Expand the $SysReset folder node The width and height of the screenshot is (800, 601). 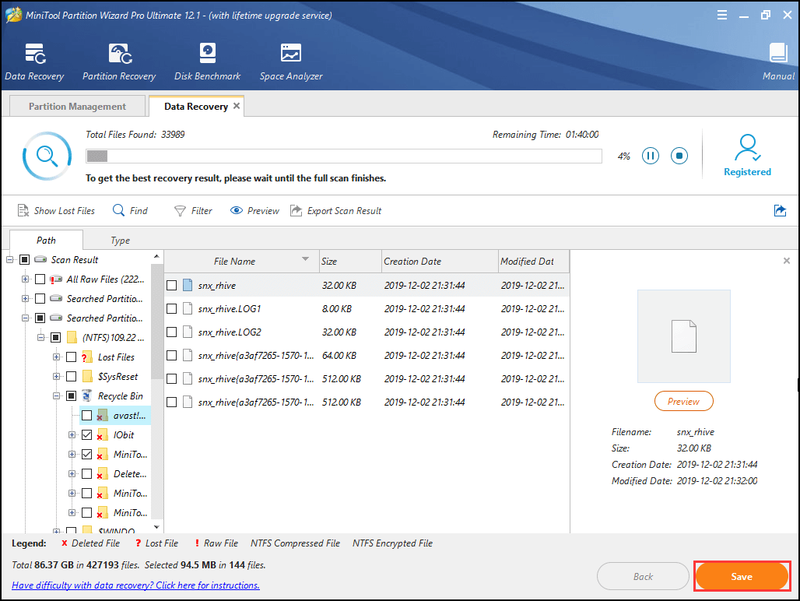tap(57, 377)
